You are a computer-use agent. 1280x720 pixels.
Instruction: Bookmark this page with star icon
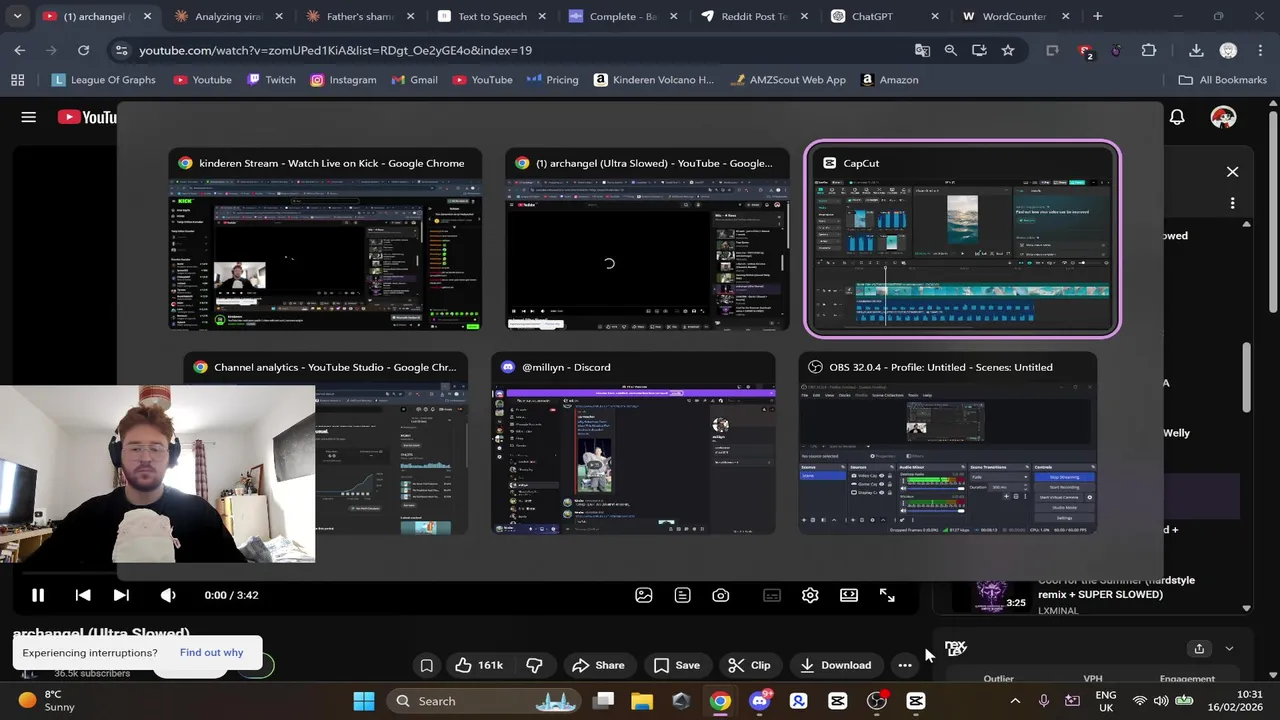coord(1008,50)
